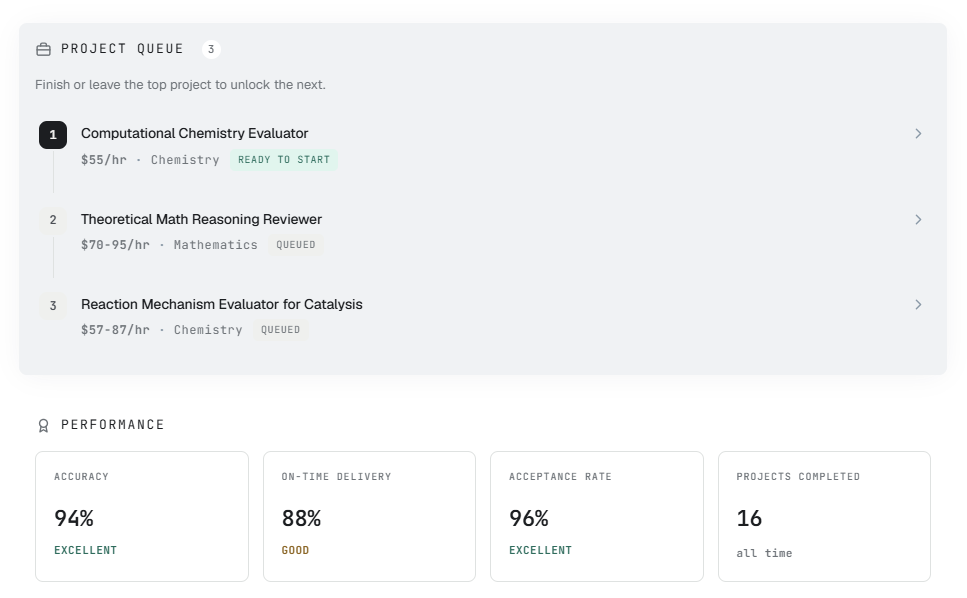967x598 pixels.
Task: Open the Computational Chemistry Evaluator project title
Action: click(x=194, y=133)
